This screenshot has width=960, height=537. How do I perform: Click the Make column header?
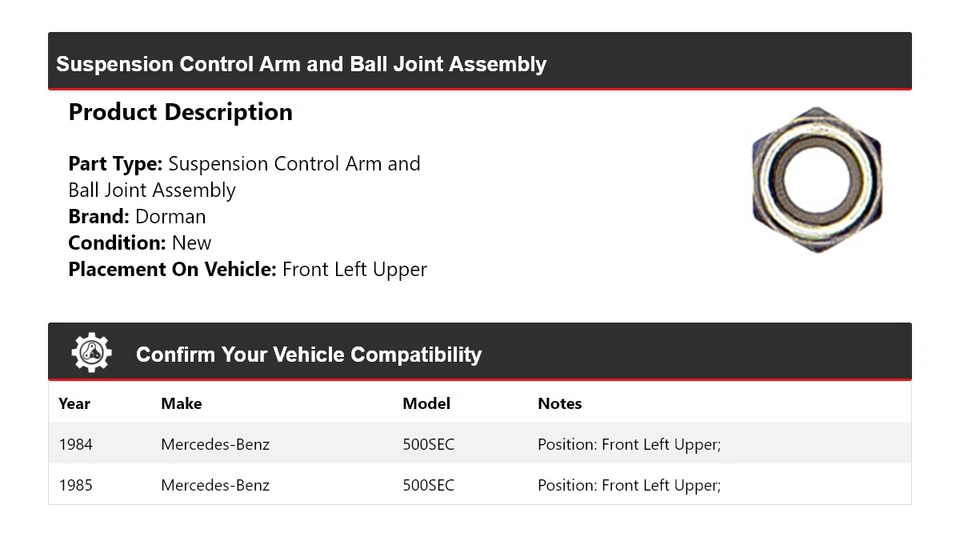pyautogui.click(x=181, y=404)
